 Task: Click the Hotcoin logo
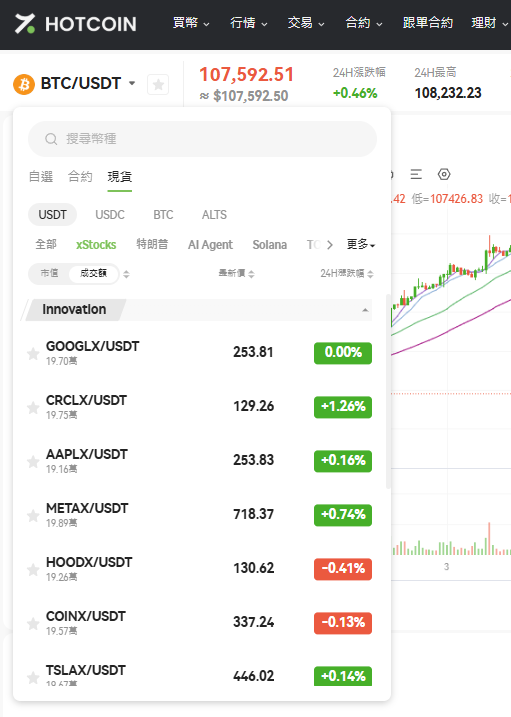coord(75,24)
